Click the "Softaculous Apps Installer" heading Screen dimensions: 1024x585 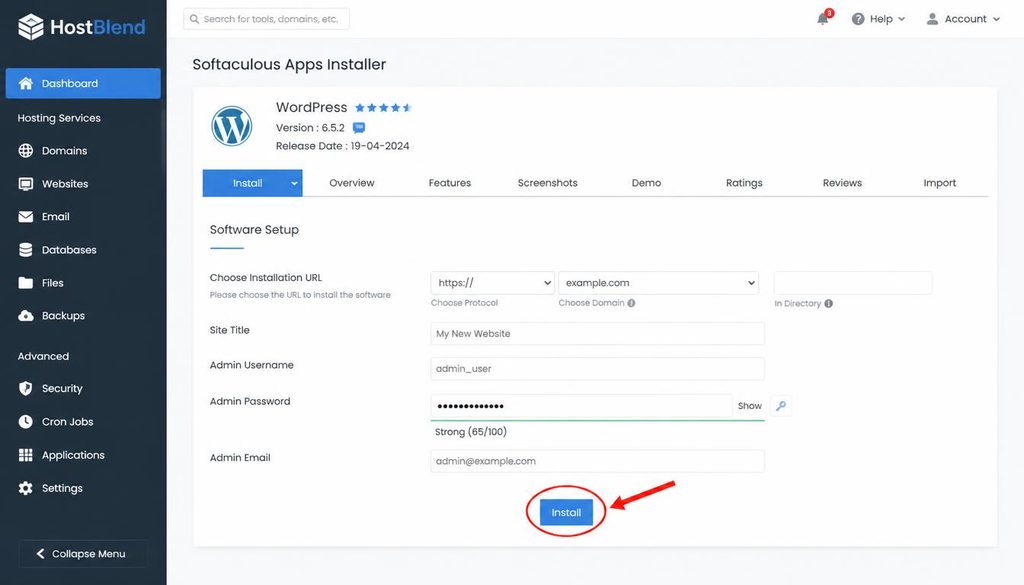click(x=289, y=64)
